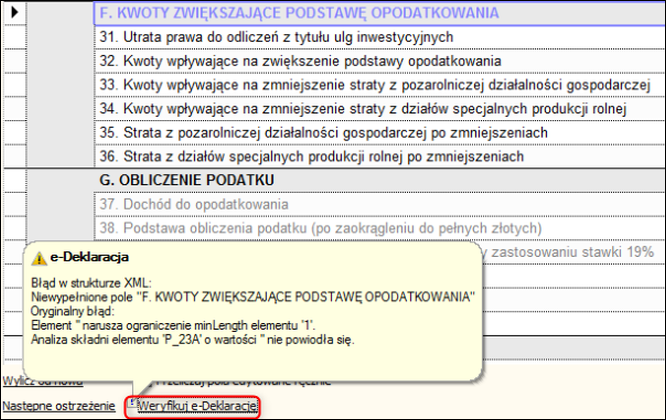Select the F. KWOTY ZWIĘKSZAJĄCE PODSTAWĘ OPODATKOWANIA header

point(380,13)
